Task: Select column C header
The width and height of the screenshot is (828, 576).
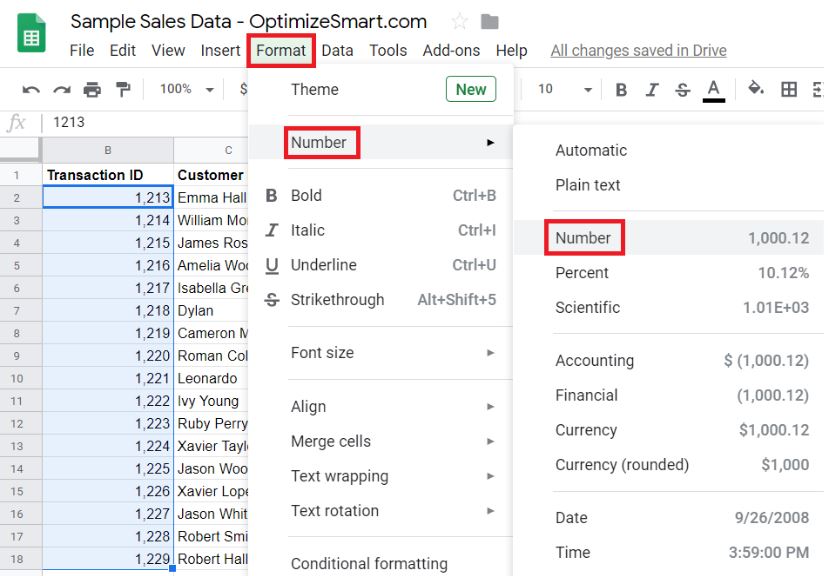Action: (x=211, y=150)
